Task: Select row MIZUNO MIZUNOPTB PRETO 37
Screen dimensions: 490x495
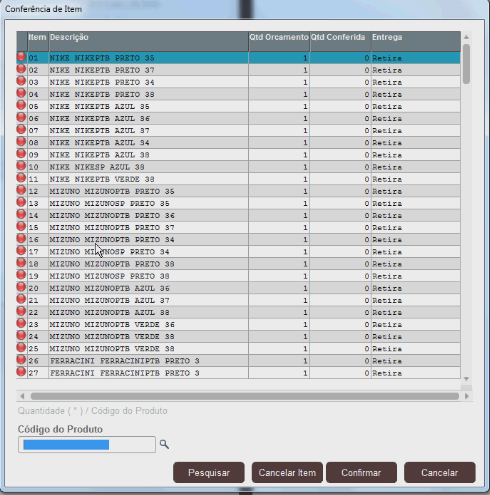Action: click(x=238, y=227)
